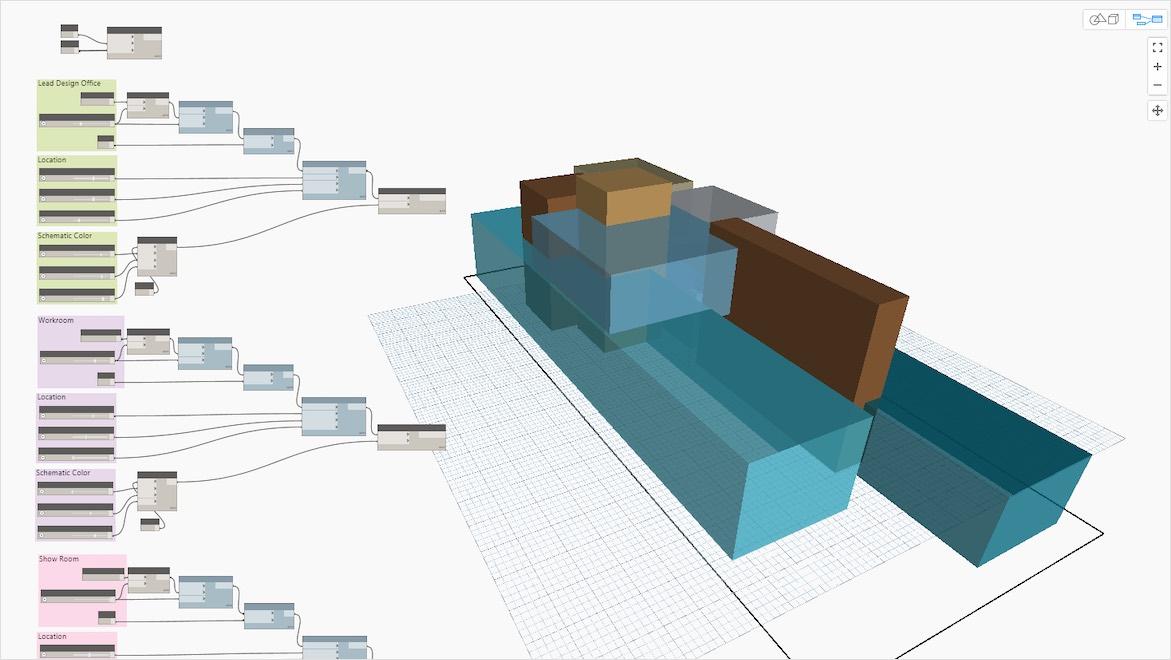Image resolution: width=1171 pixels, height=660 pixels.
Task: Select the green Location group title
Action: 52,160
